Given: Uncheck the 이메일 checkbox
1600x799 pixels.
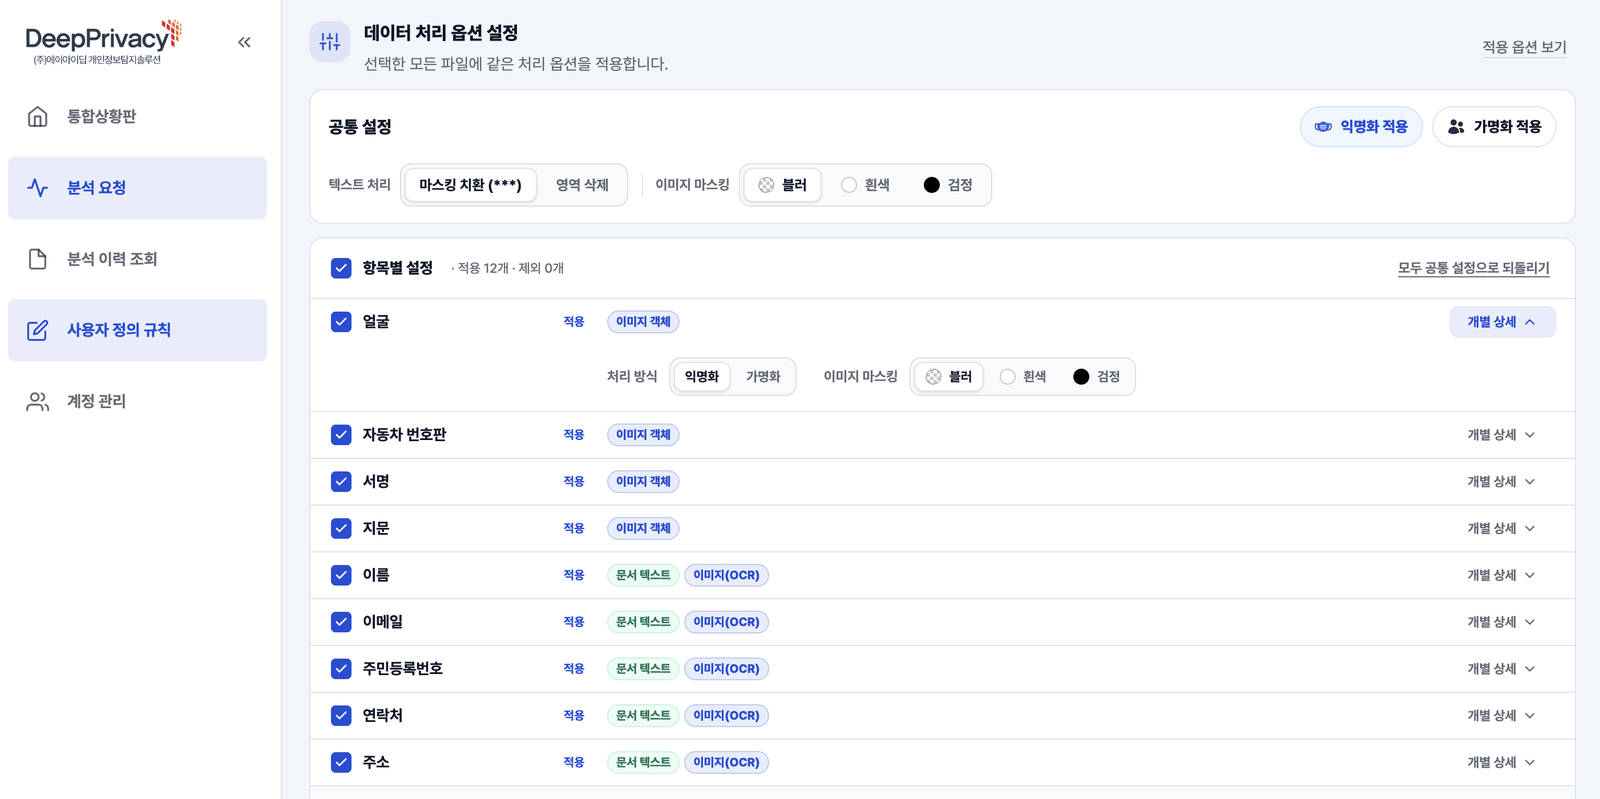Looking at the screenshot, I should pyautogui.click(x=341, y=622).
